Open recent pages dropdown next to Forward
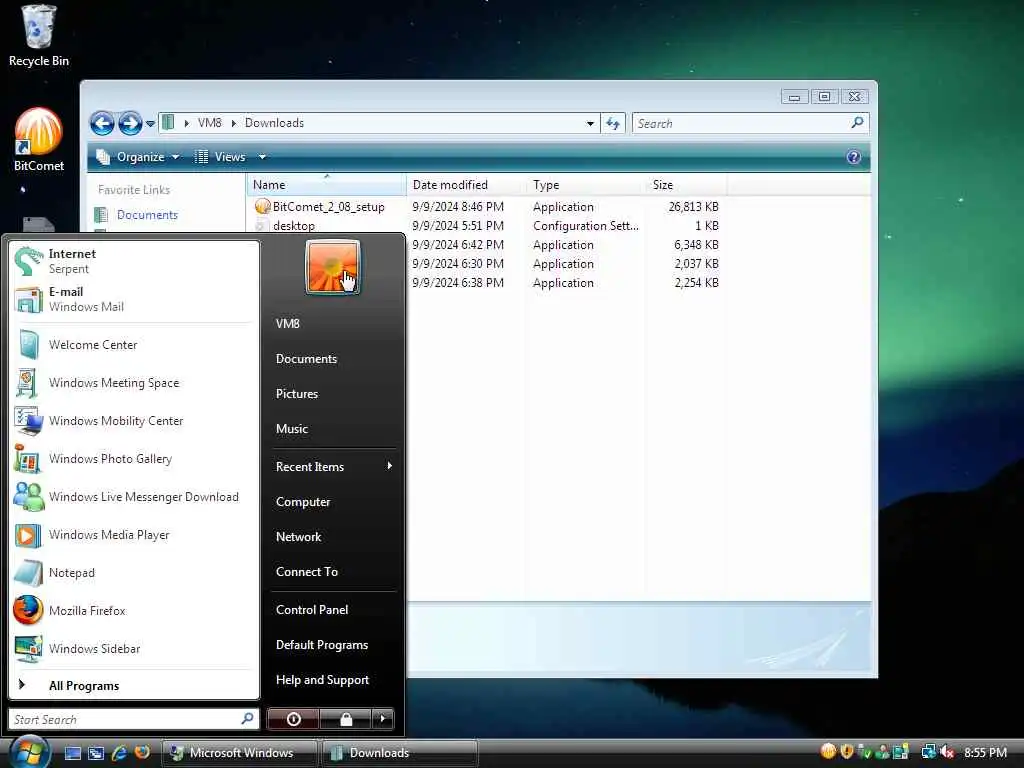 pyautogui.click(x=150, y=123)
